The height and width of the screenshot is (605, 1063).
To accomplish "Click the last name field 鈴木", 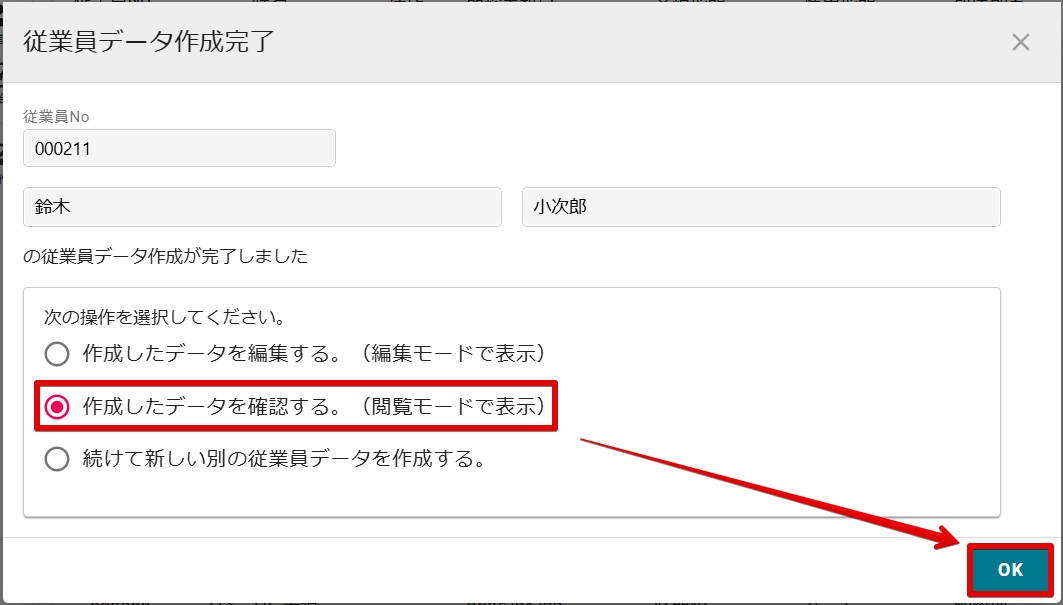I will coord(262,207).
